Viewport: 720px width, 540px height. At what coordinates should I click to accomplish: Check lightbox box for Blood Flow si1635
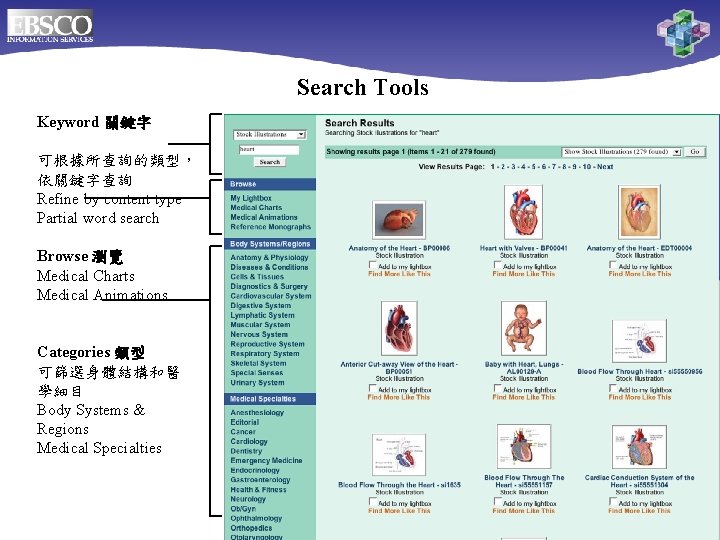click(373, 502)
